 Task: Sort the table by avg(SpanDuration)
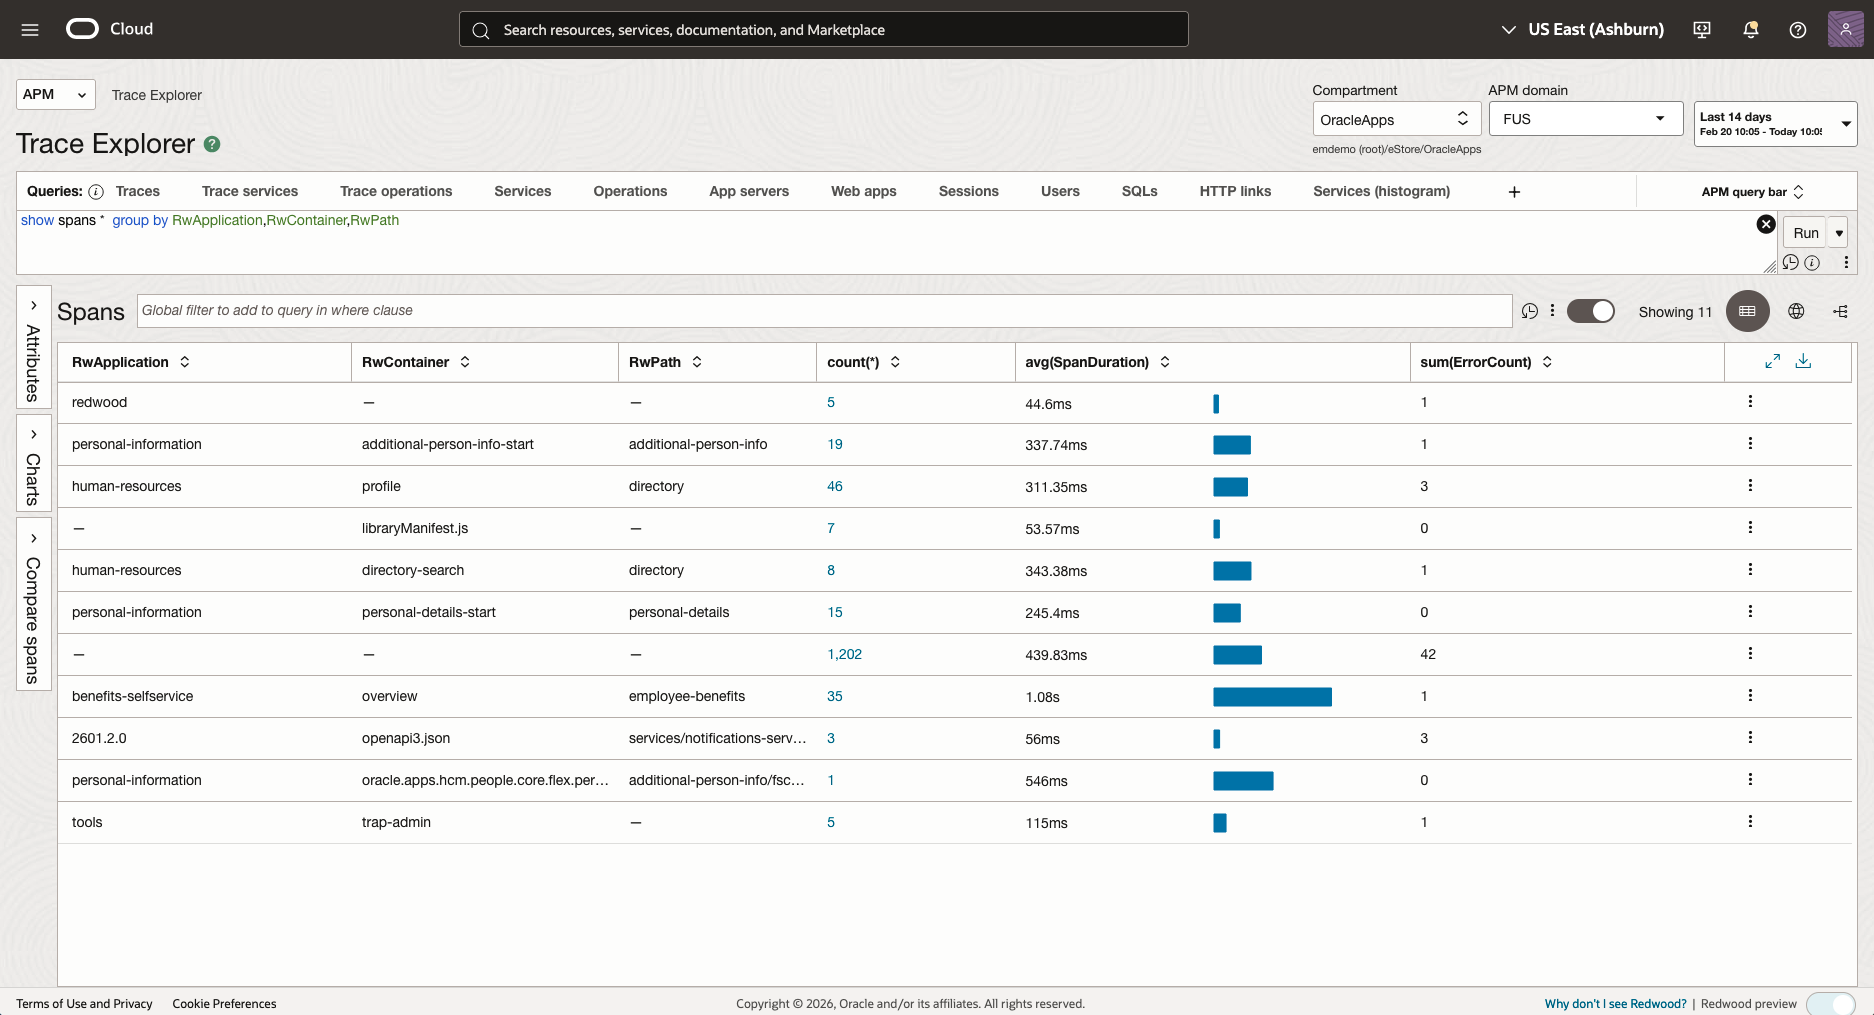click(x=1165, y=362)
